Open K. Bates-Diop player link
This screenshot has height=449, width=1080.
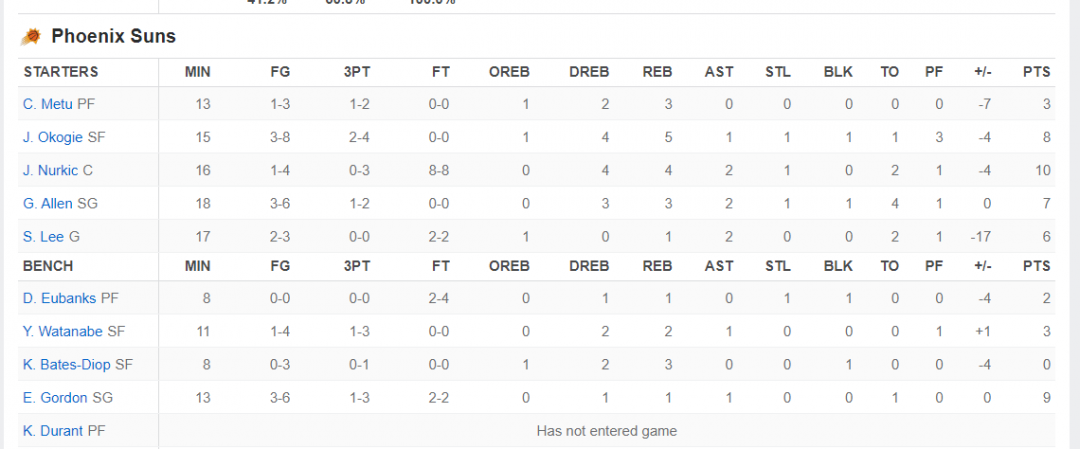(67, 364)
